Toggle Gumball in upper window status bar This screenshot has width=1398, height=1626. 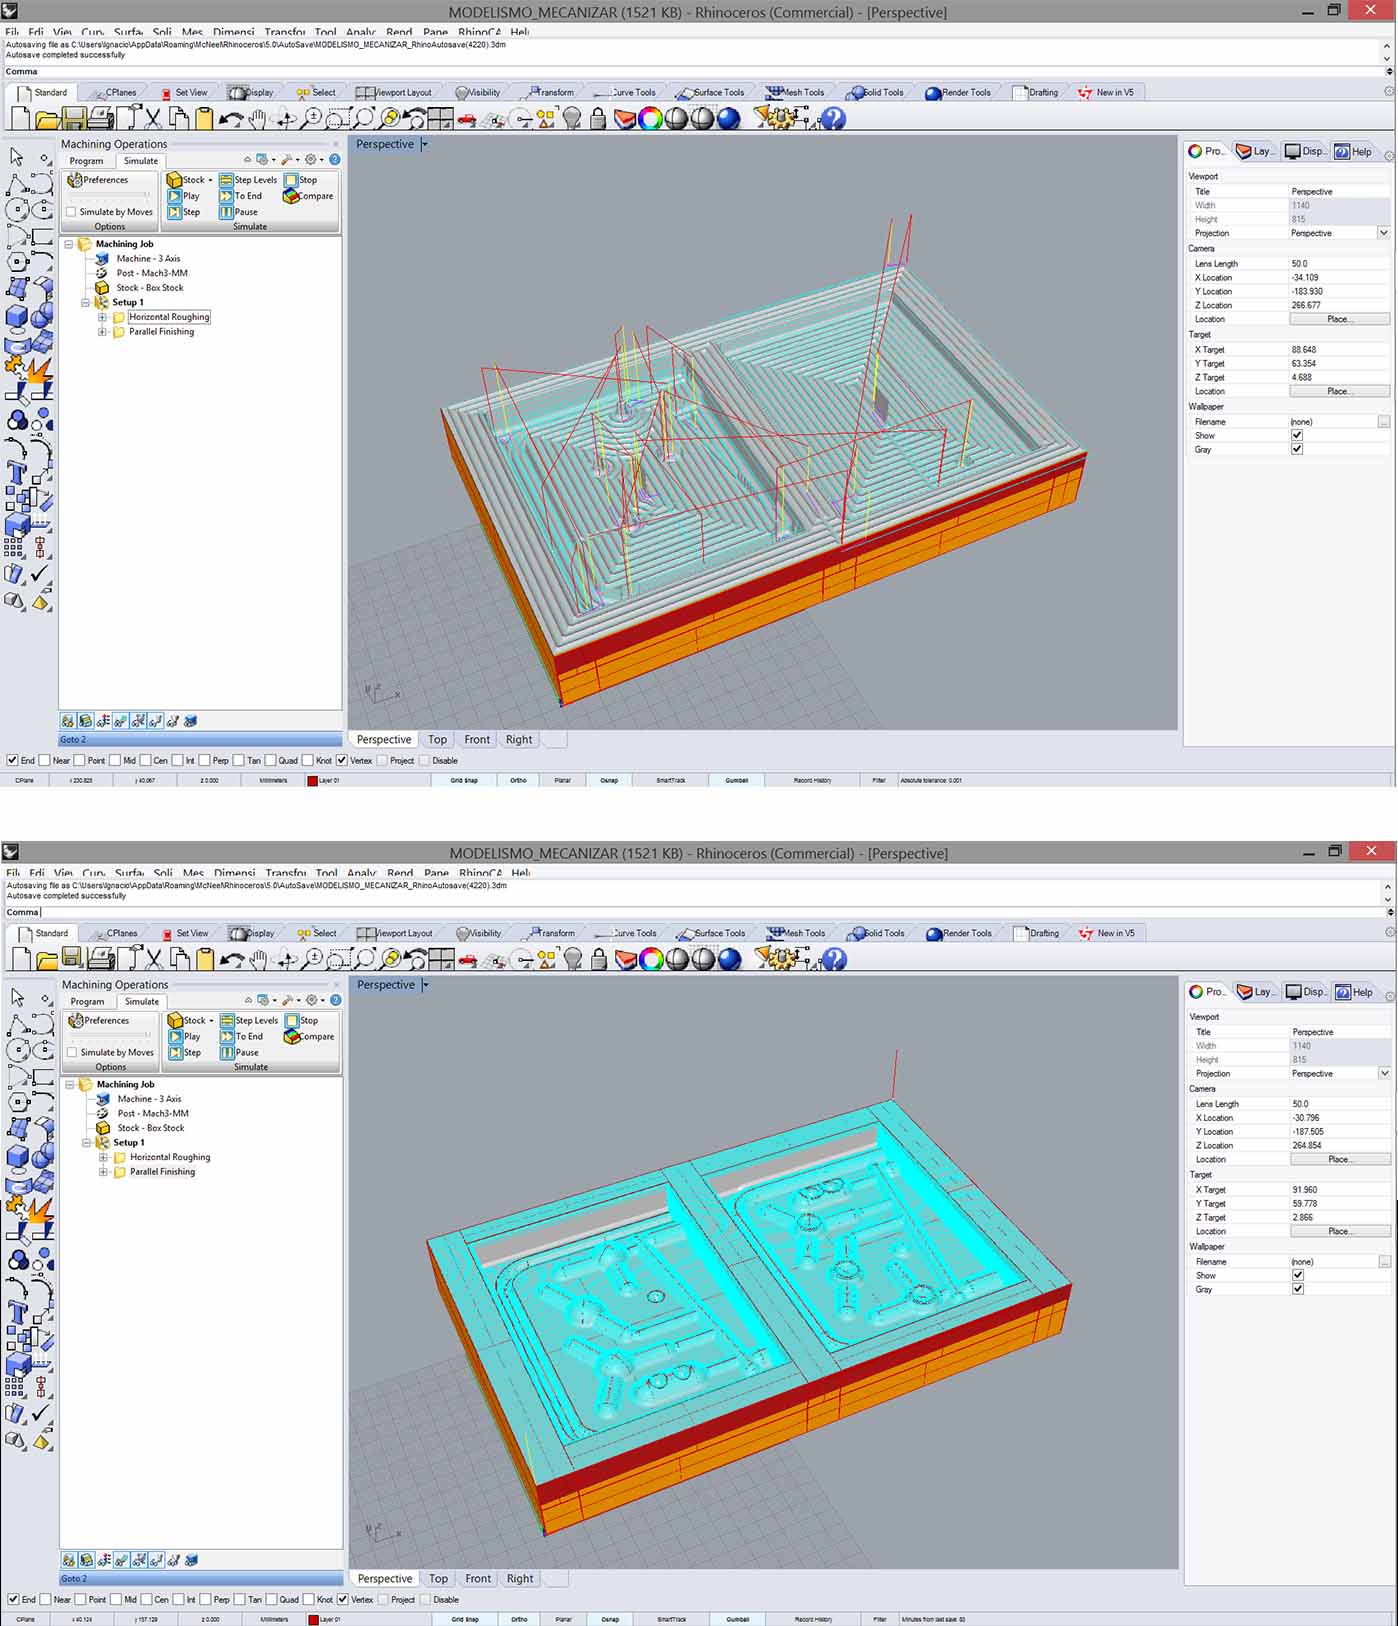[x=737, y=780]
